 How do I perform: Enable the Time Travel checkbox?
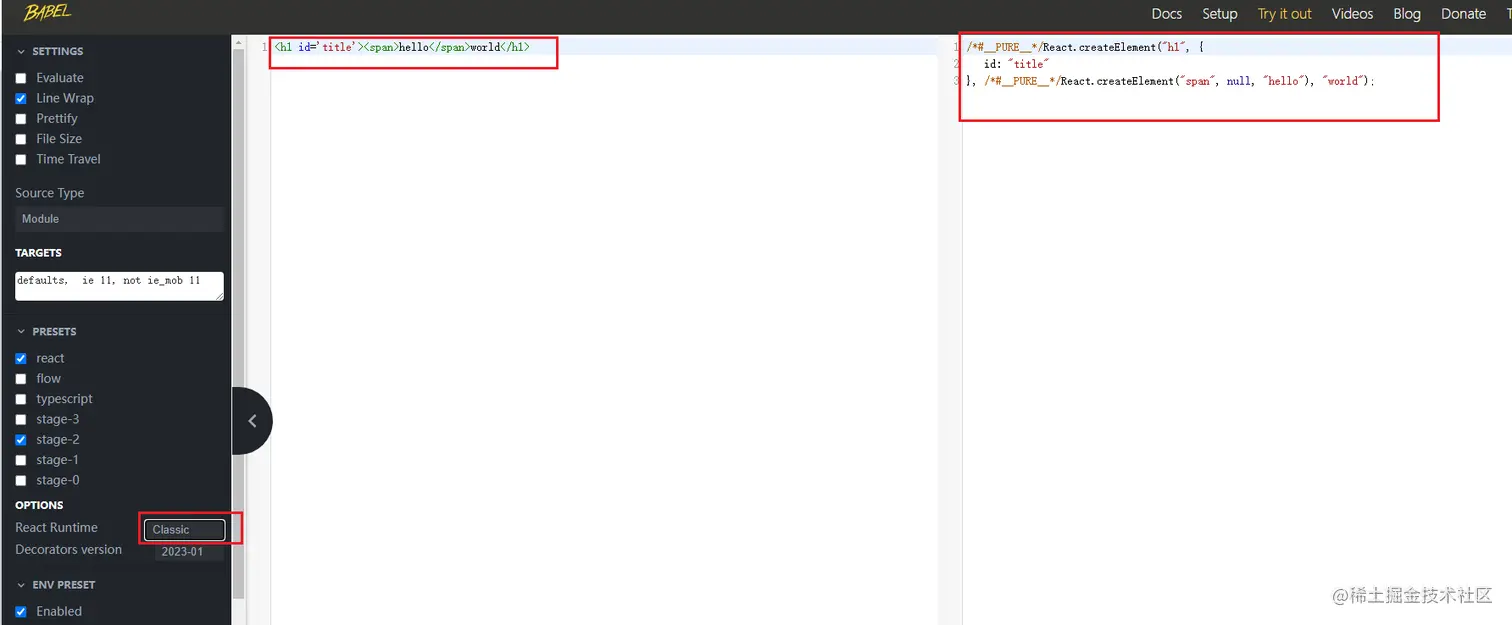(21, 159)
